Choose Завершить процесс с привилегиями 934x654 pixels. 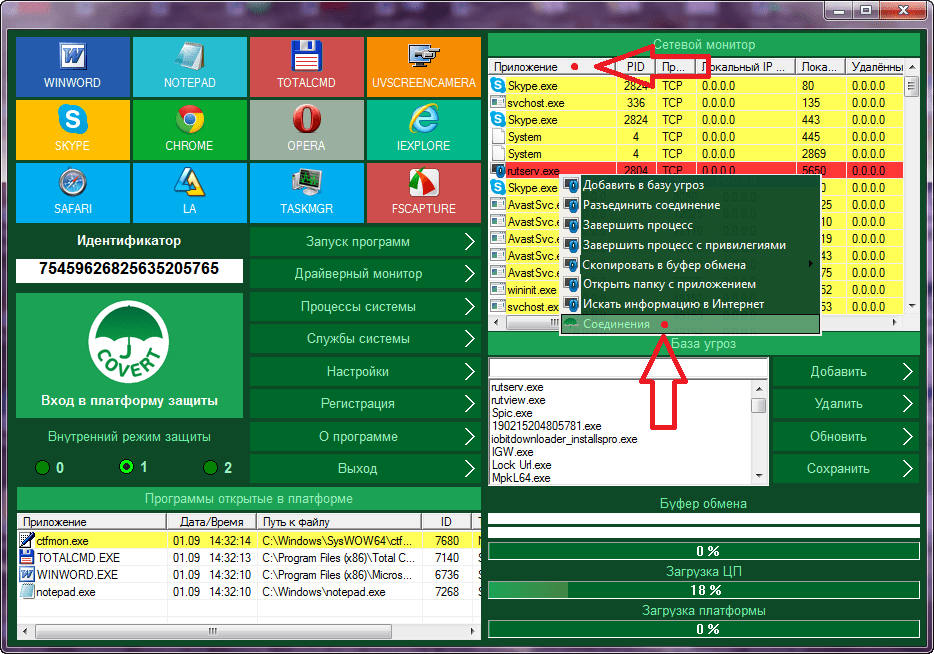coord(690,245)
